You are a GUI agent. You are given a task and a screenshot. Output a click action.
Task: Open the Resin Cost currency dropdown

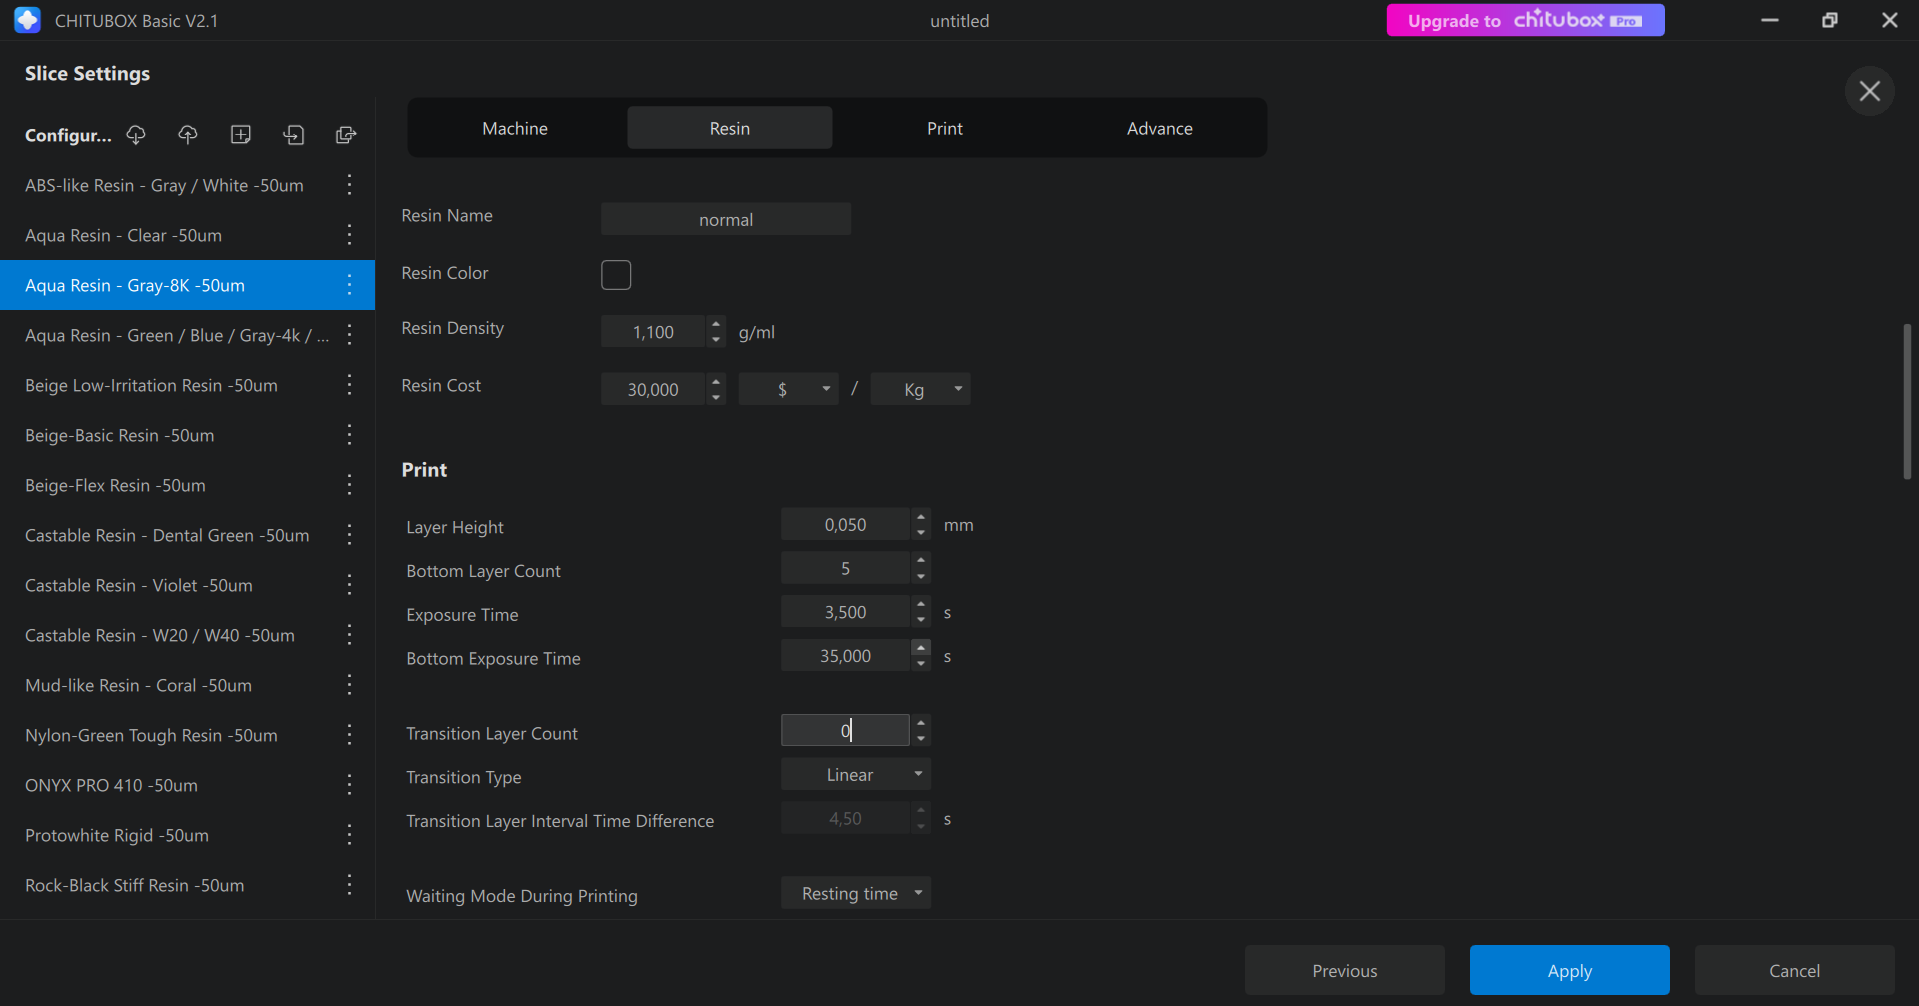788,389
